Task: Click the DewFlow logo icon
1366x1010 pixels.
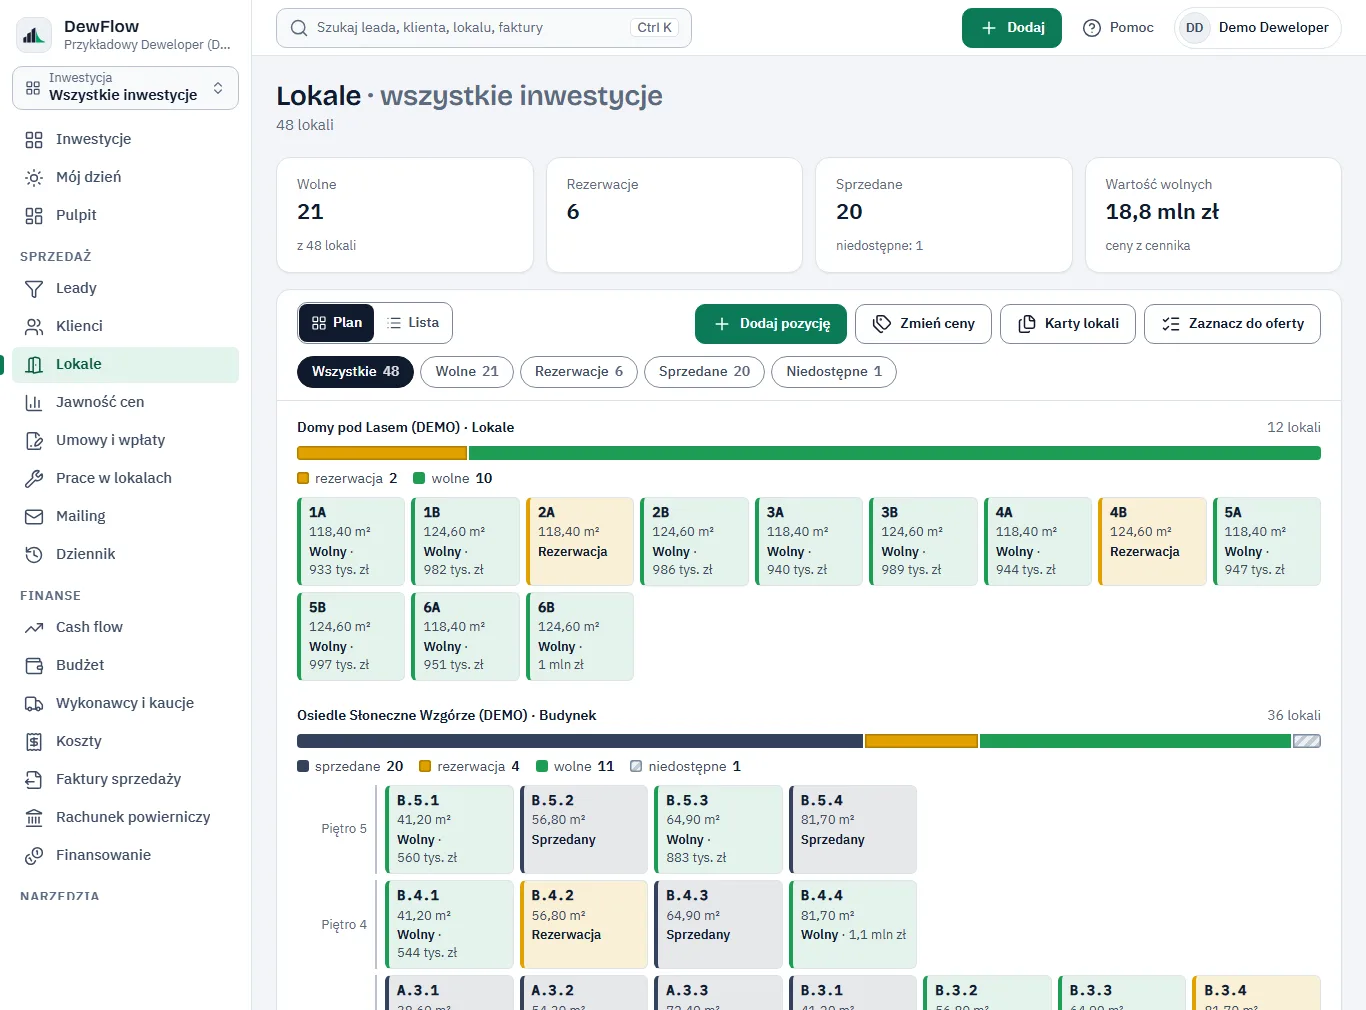Action: (34, 35)
